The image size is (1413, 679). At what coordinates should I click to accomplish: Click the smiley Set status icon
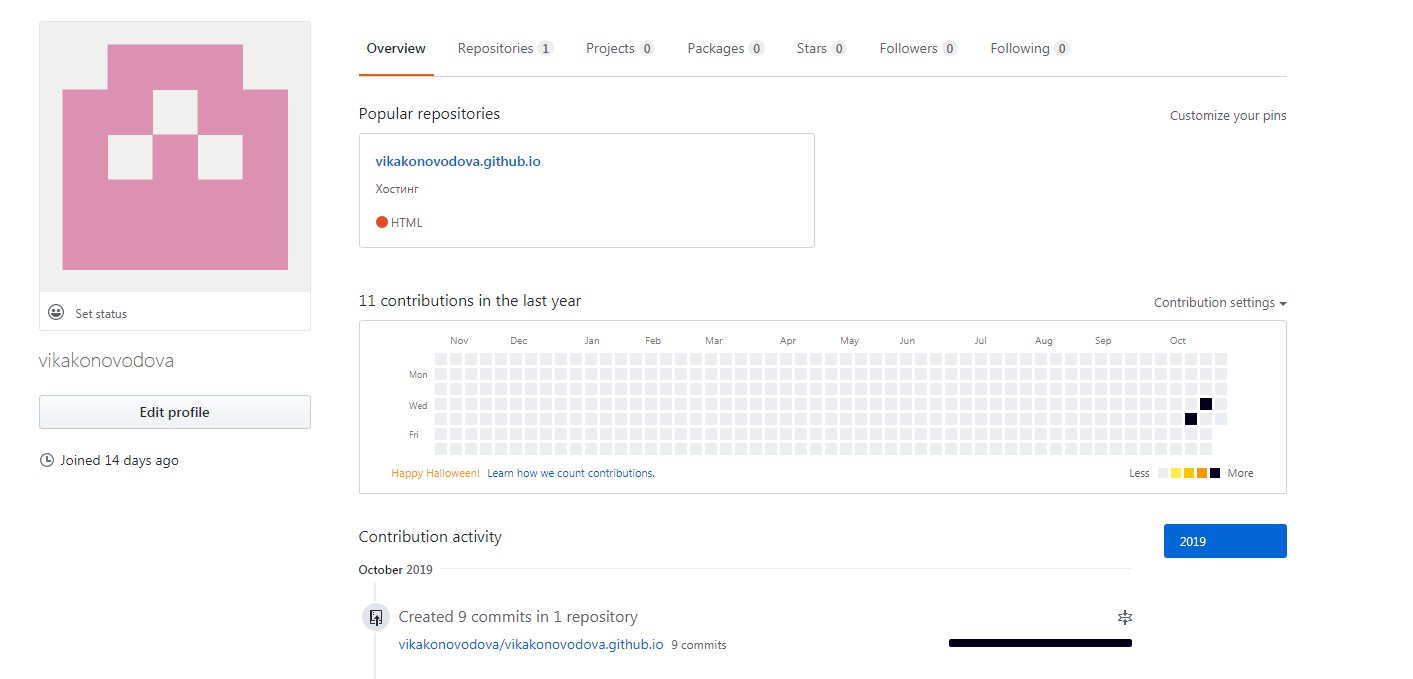click(56, 313)
